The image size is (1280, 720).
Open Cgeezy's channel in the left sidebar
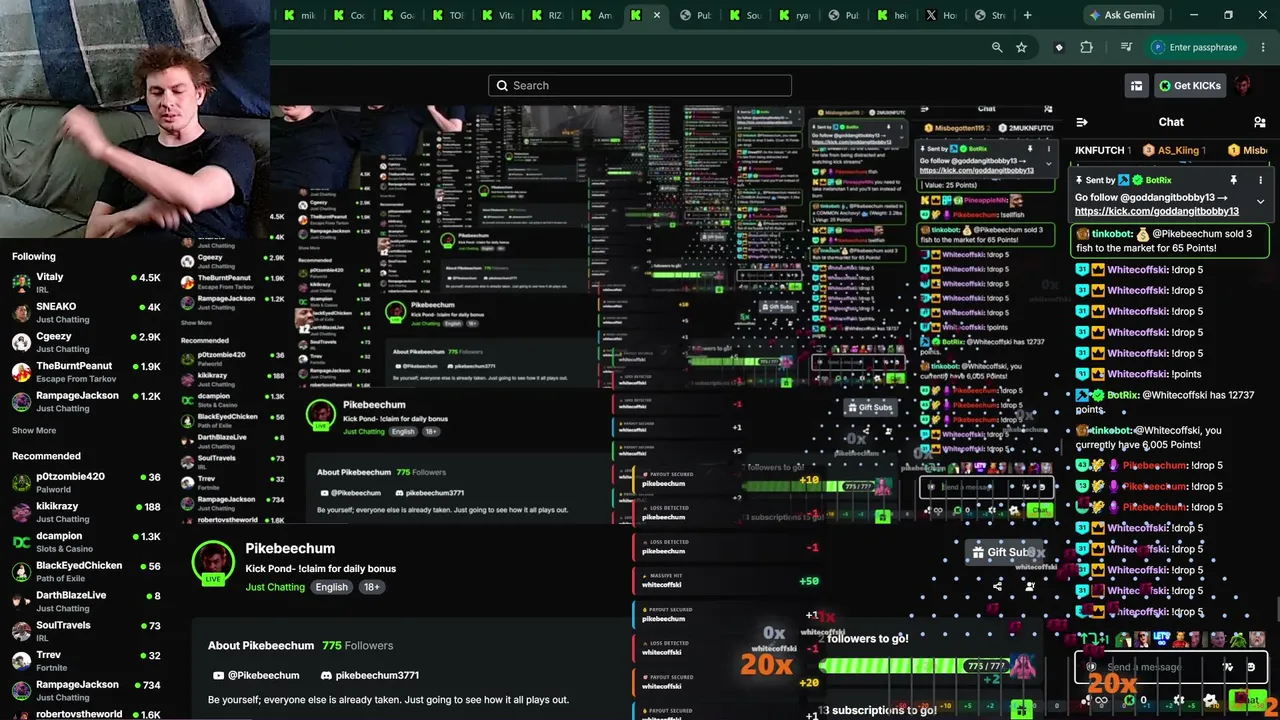pos(85,342)
